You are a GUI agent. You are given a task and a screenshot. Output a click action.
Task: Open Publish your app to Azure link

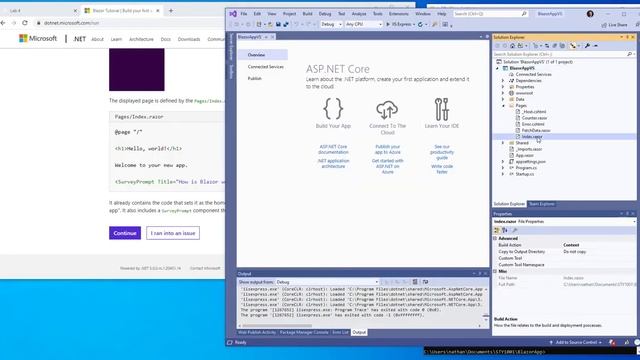click(387, 149)
